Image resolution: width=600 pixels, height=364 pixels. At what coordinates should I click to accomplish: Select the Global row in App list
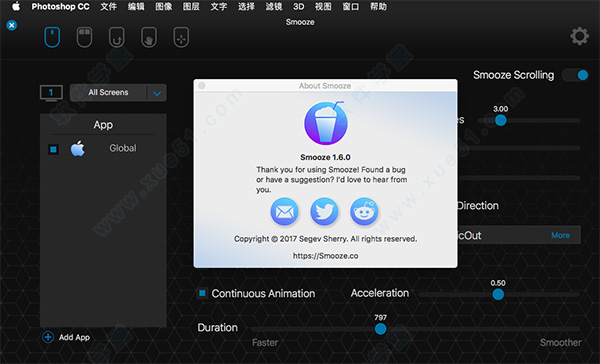103,149
